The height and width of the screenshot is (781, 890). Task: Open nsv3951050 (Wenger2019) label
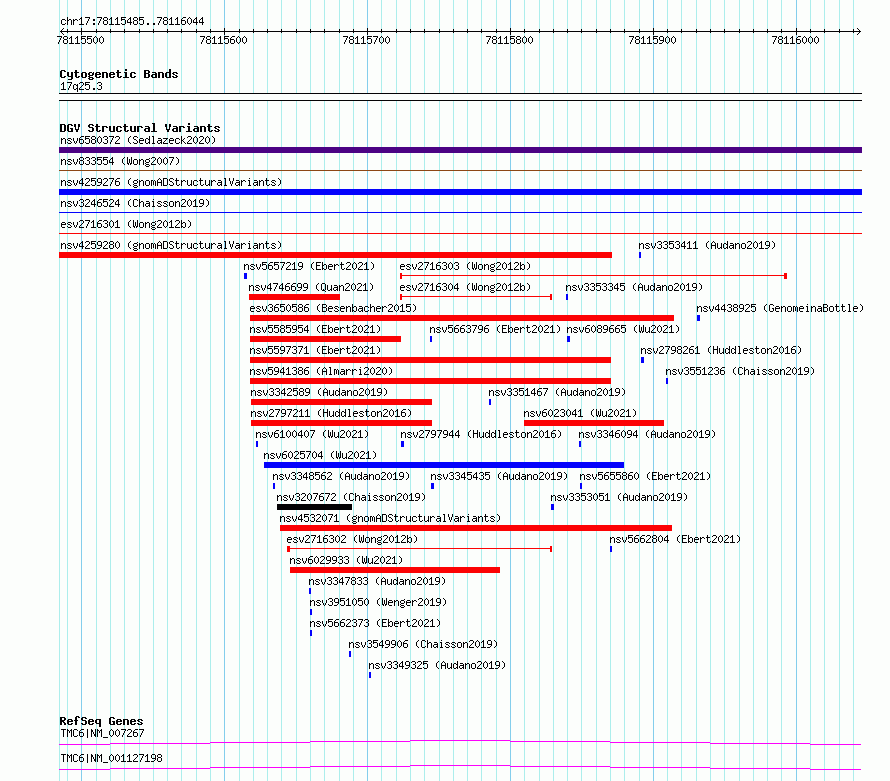(x=378, y=602)
